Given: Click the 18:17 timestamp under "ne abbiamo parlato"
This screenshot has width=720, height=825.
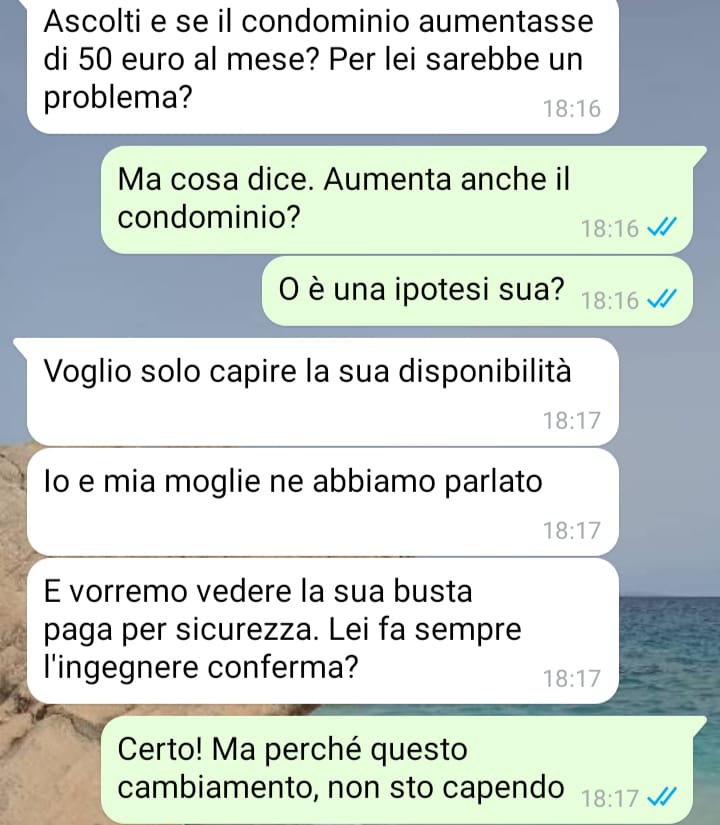Looking at the screenshot, I should click(572, 531).
